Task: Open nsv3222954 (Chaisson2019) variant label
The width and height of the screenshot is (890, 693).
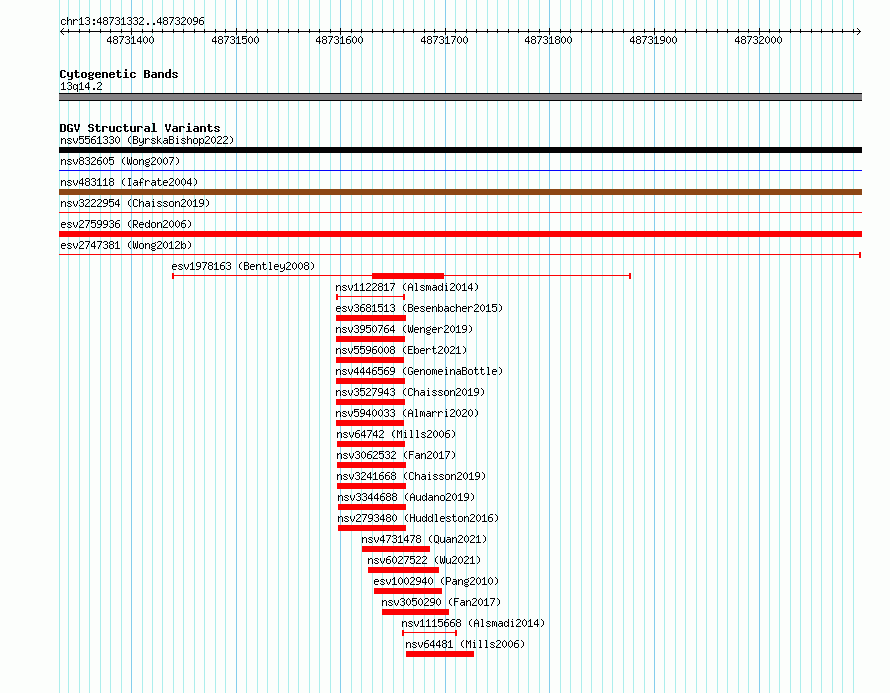Action: click(x=135, y=203)
